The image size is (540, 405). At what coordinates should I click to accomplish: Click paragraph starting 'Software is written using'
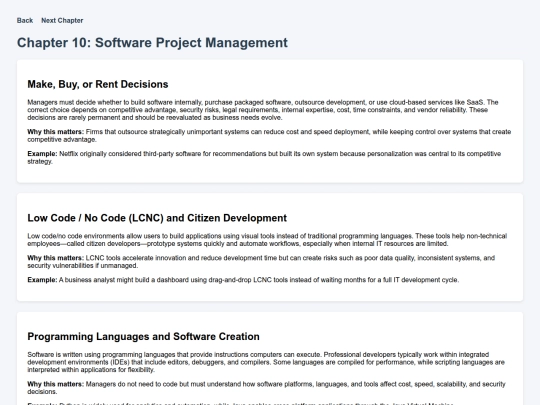coord(266,362)
